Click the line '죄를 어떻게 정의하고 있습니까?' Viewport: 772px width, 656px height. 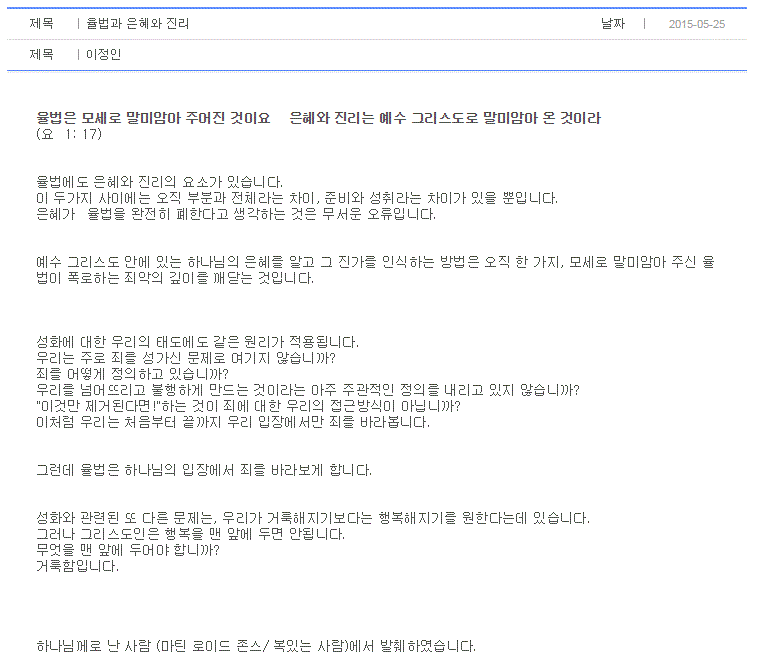coord(132,374)
